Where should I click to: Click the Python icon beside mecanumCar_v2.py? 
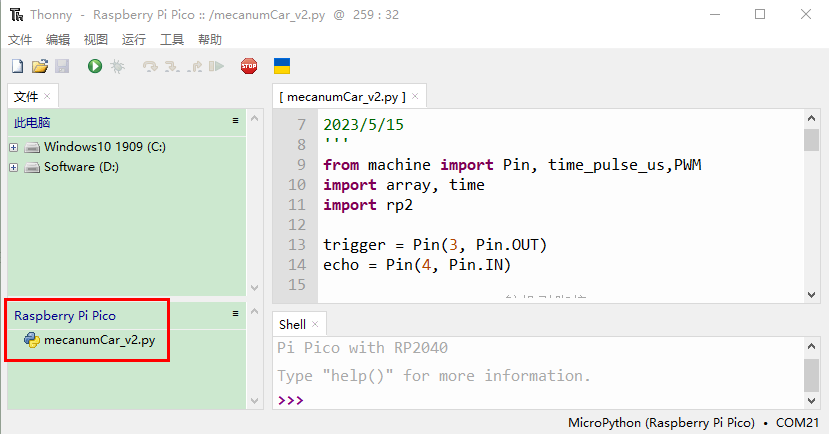click(x=32, y=340)
